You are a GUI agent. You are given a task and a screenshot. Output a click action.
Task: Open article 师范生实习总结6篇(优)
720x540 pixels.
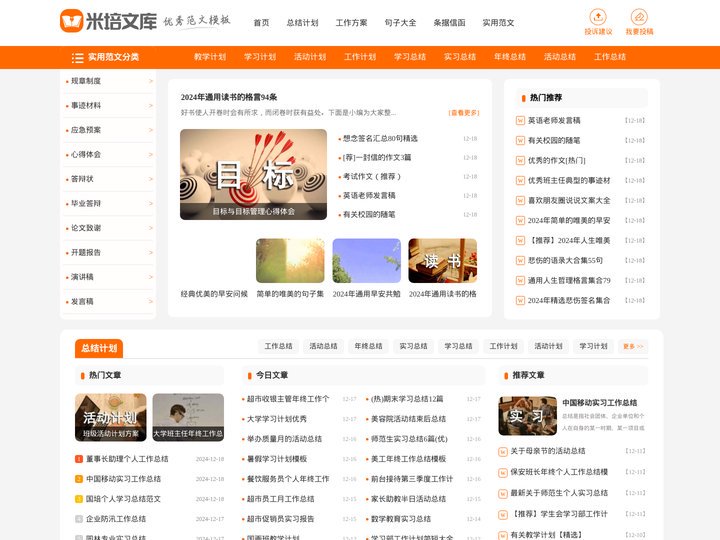point(409,439)
